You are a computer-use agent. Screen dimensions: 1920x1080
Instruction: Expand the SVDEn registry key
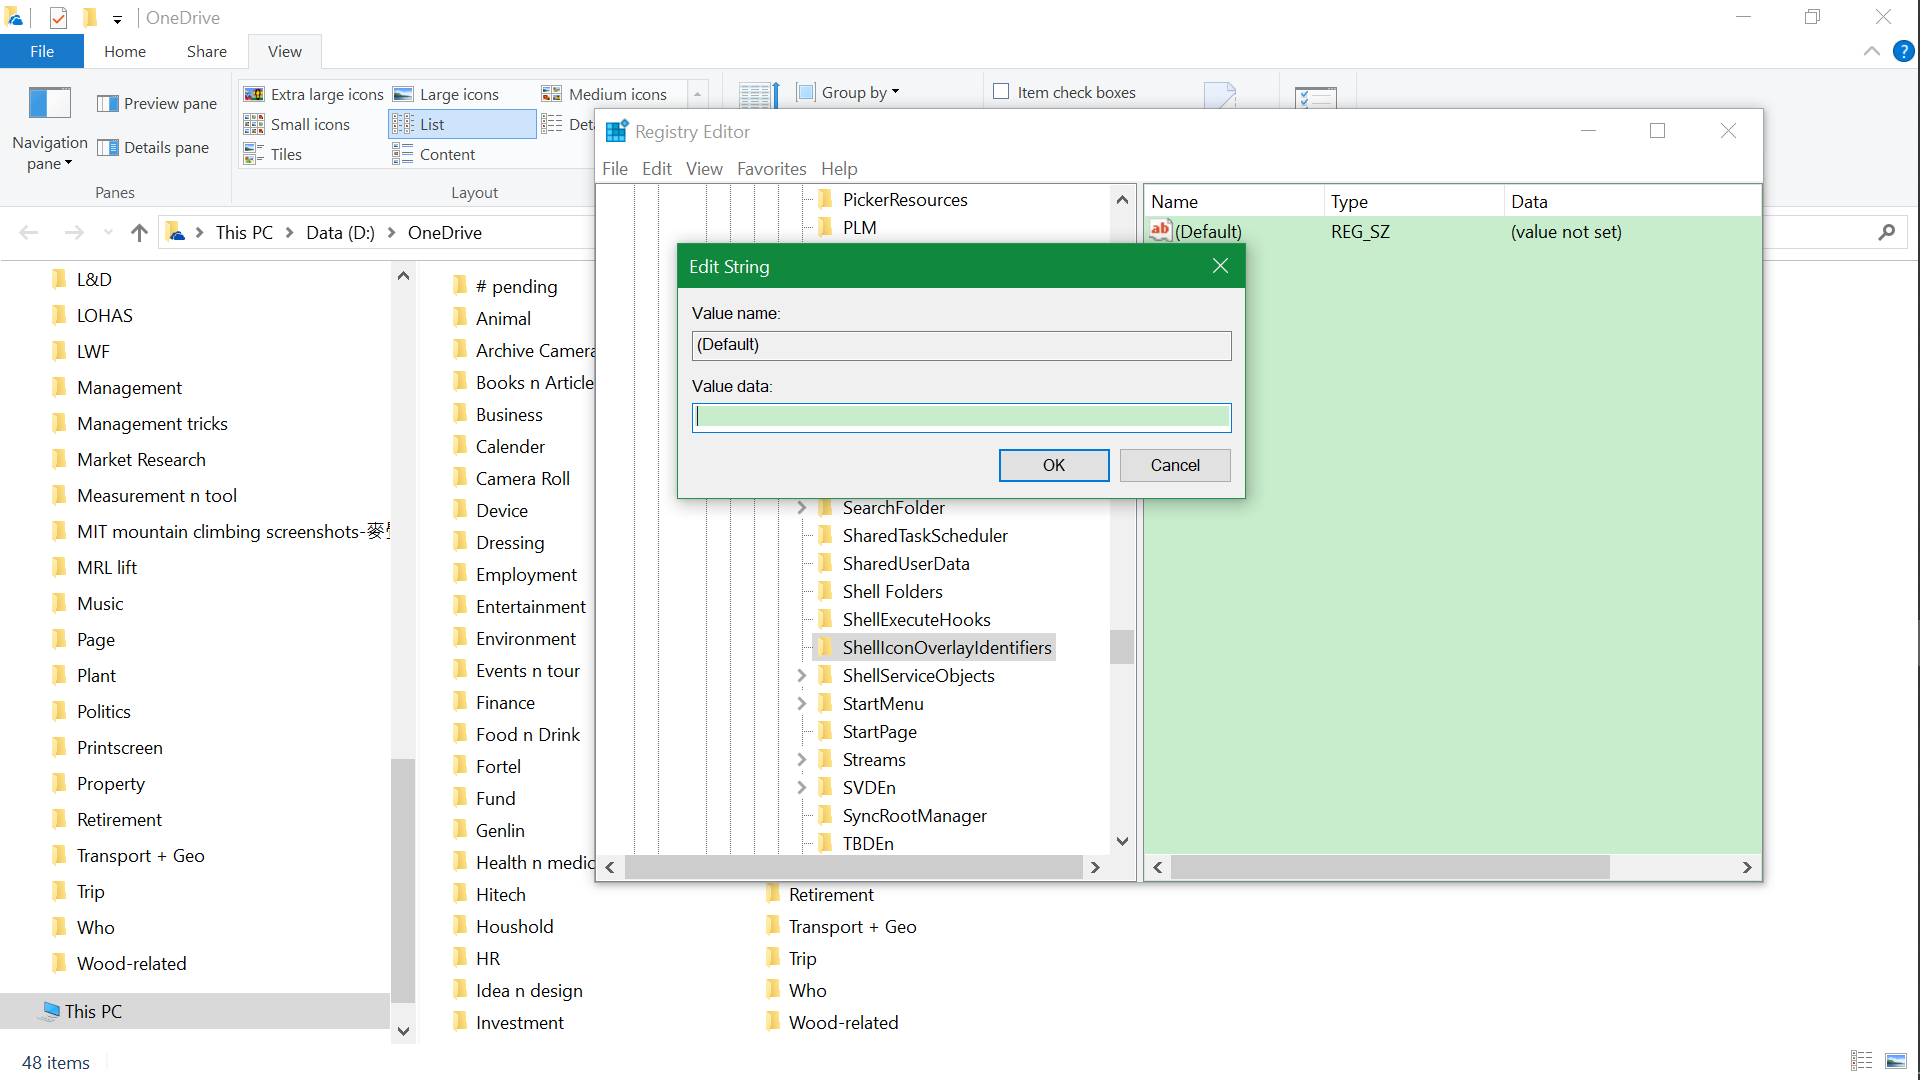pyautogui.click(x=801, y=788)
